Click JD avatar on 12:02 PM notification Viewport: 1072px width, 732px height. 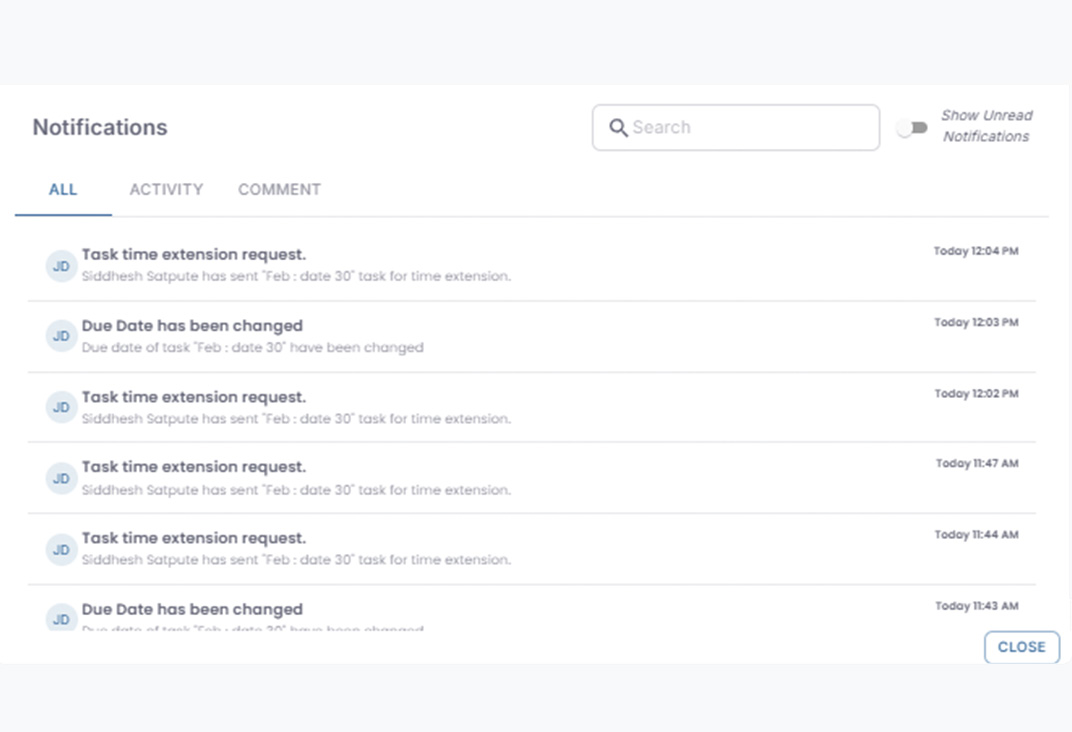tap(61, 407)
